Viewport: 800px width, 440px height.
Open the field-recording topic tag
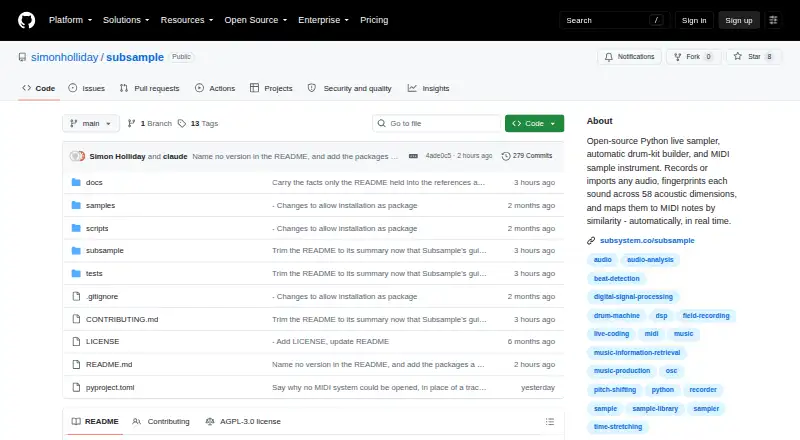[x=706, y=315]
